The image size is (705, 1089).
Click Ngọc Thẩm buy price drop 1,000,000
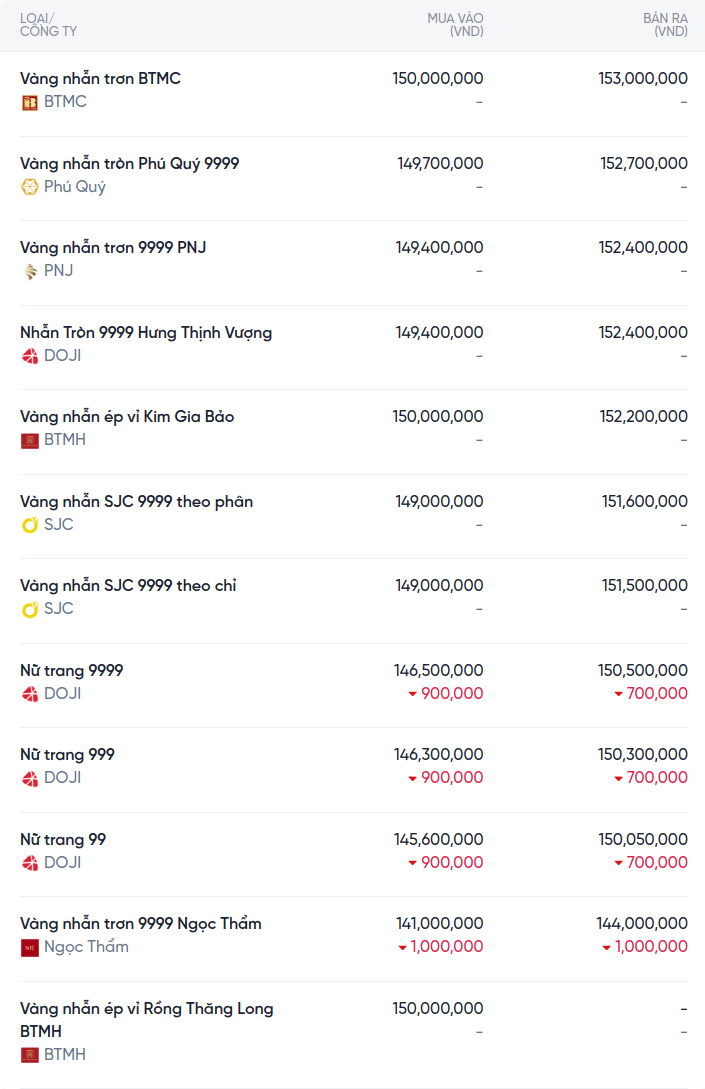(x=440, y=947)
